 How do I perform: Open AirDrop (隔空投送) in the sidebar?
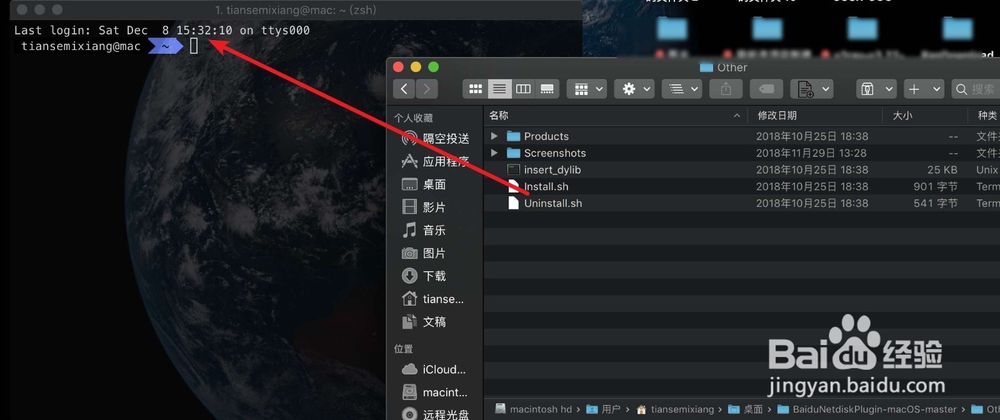(x=436, y=138)
